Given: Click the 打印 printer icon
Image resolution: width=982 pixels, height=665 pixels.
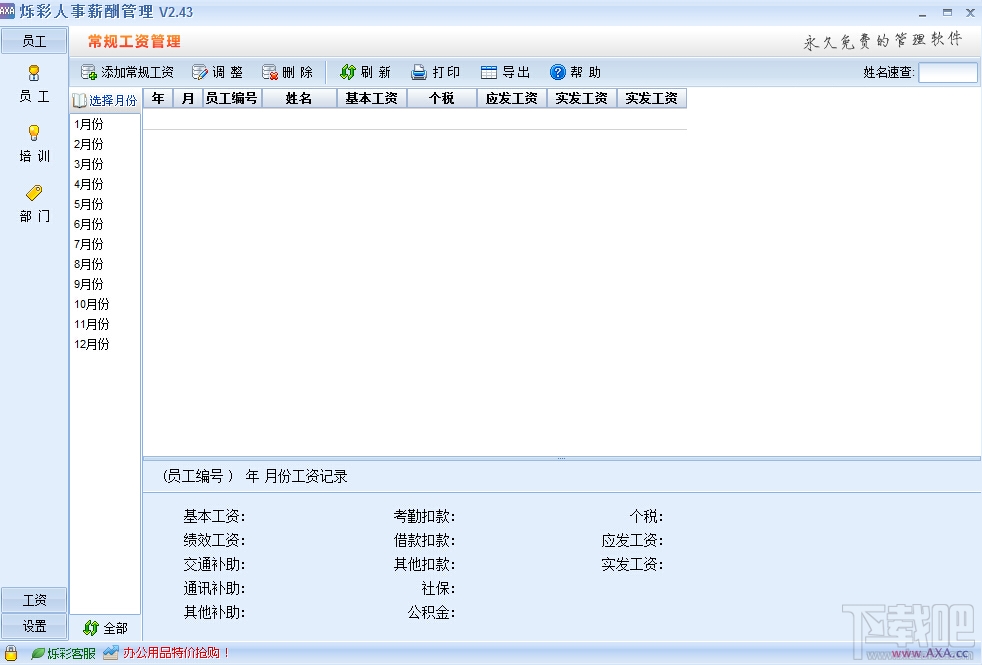Looking at the screenshot, I should 418,73.
